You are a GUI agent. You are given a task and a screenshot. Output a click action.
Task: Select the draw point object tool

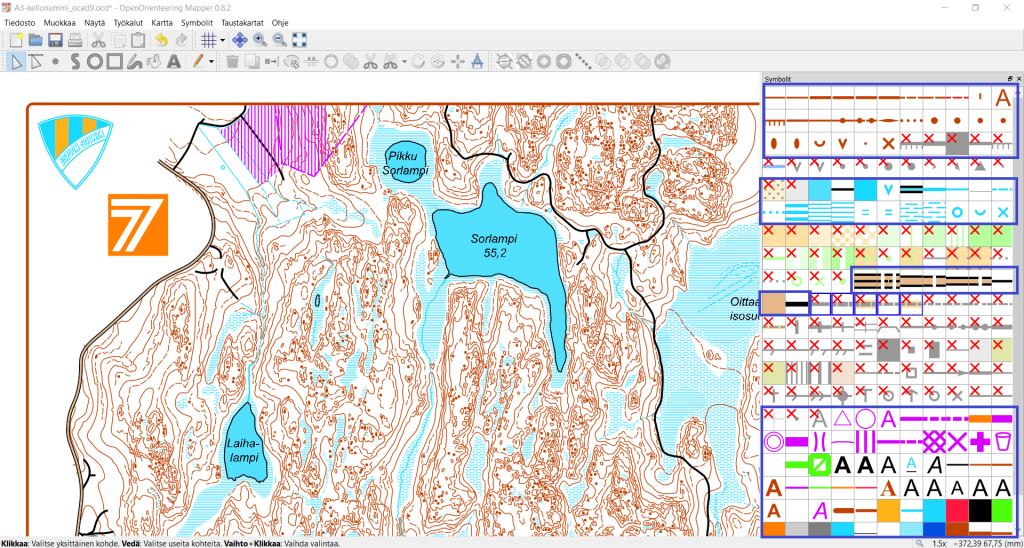[55, 62]
